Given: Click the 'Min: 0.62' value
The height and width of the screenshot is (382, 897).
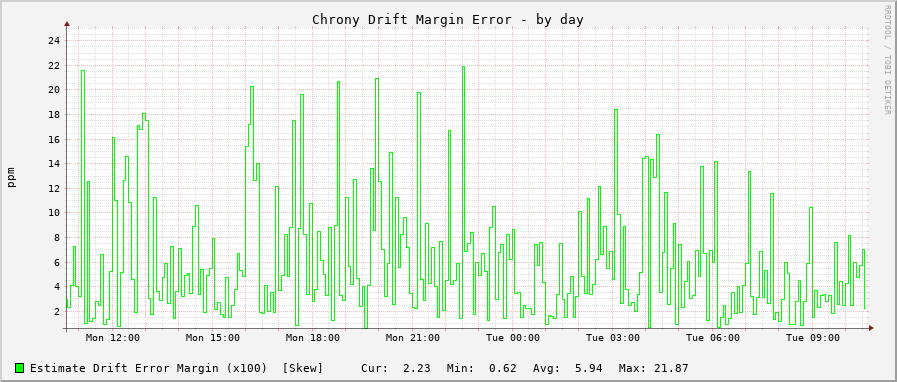Looking at the screenshot, I should coord(482,368).
